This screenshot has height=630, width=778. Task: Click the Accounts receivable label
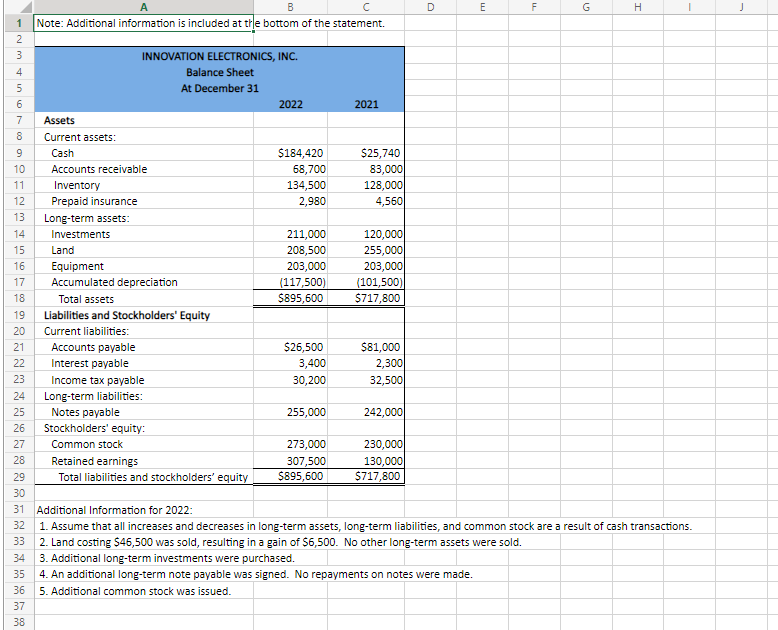coord(99,169)
